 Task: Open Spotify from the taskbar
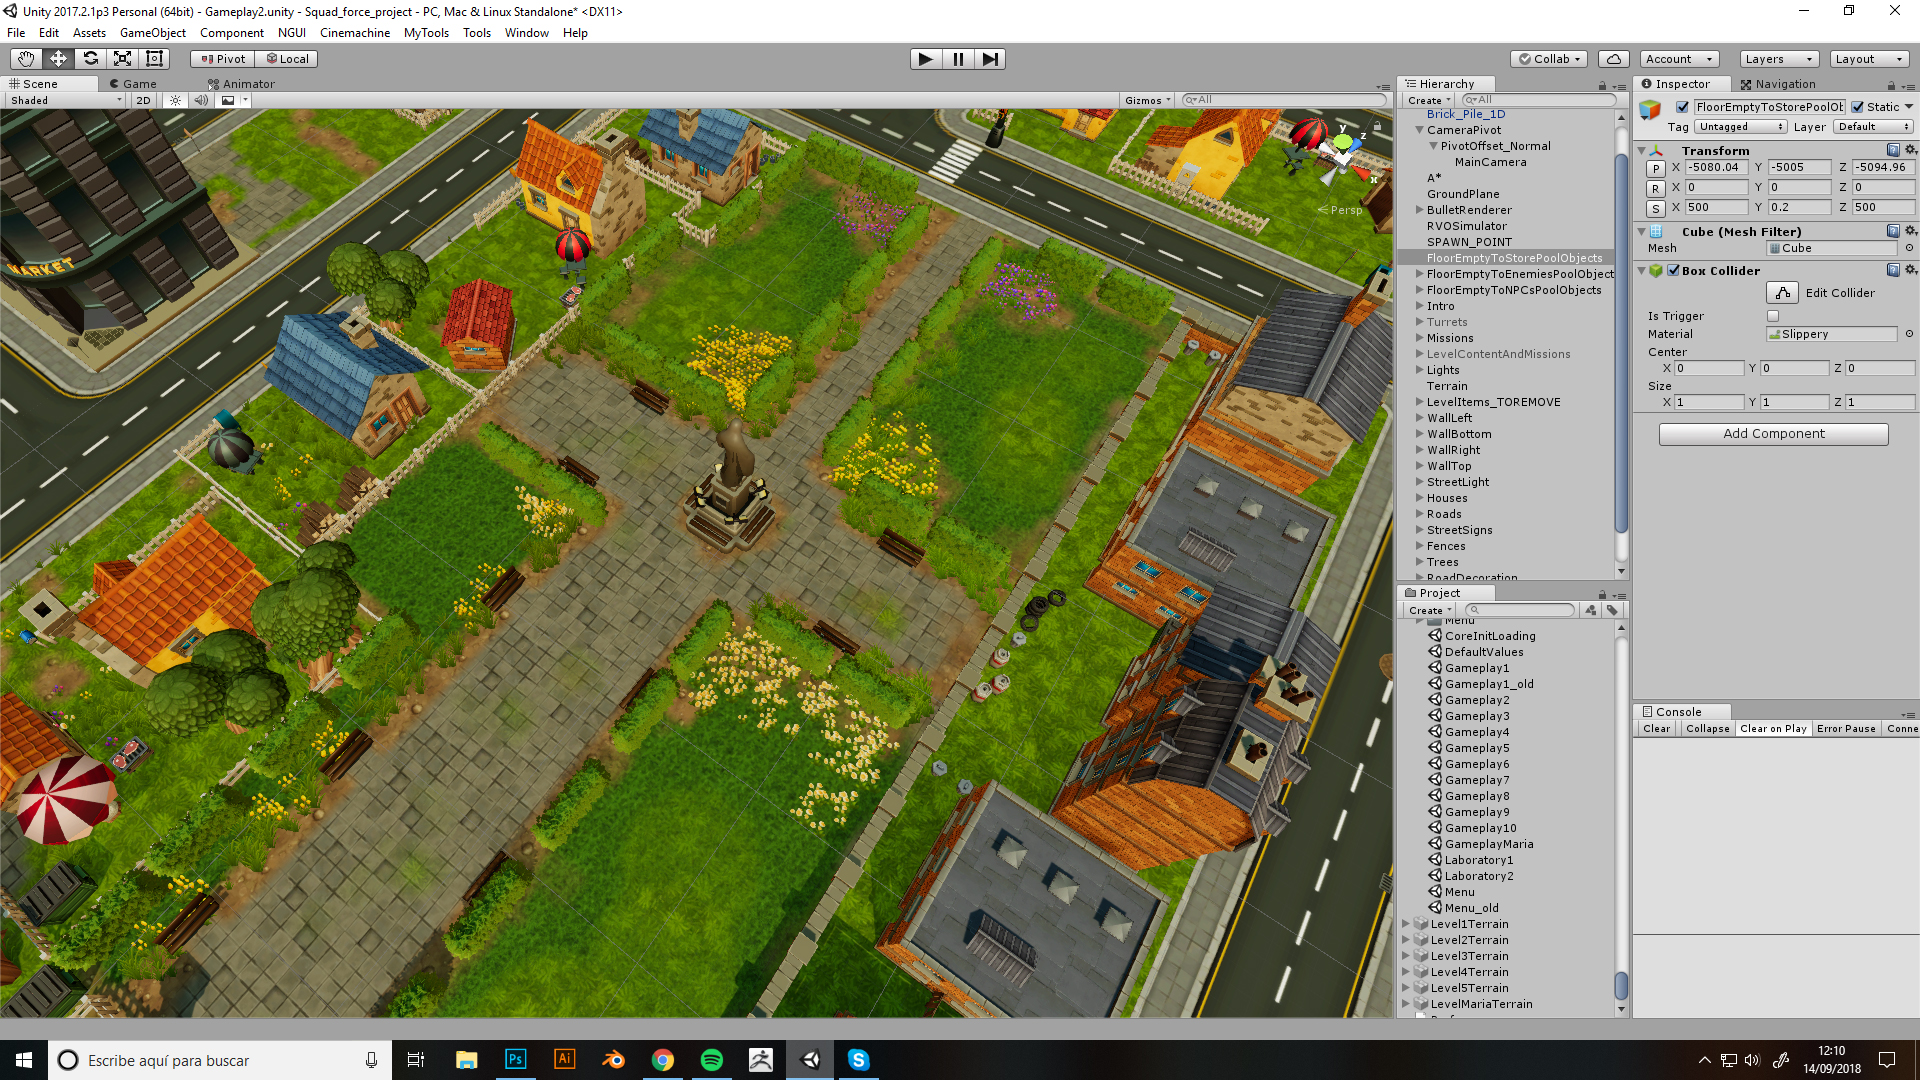click(x=712, y=1060)
